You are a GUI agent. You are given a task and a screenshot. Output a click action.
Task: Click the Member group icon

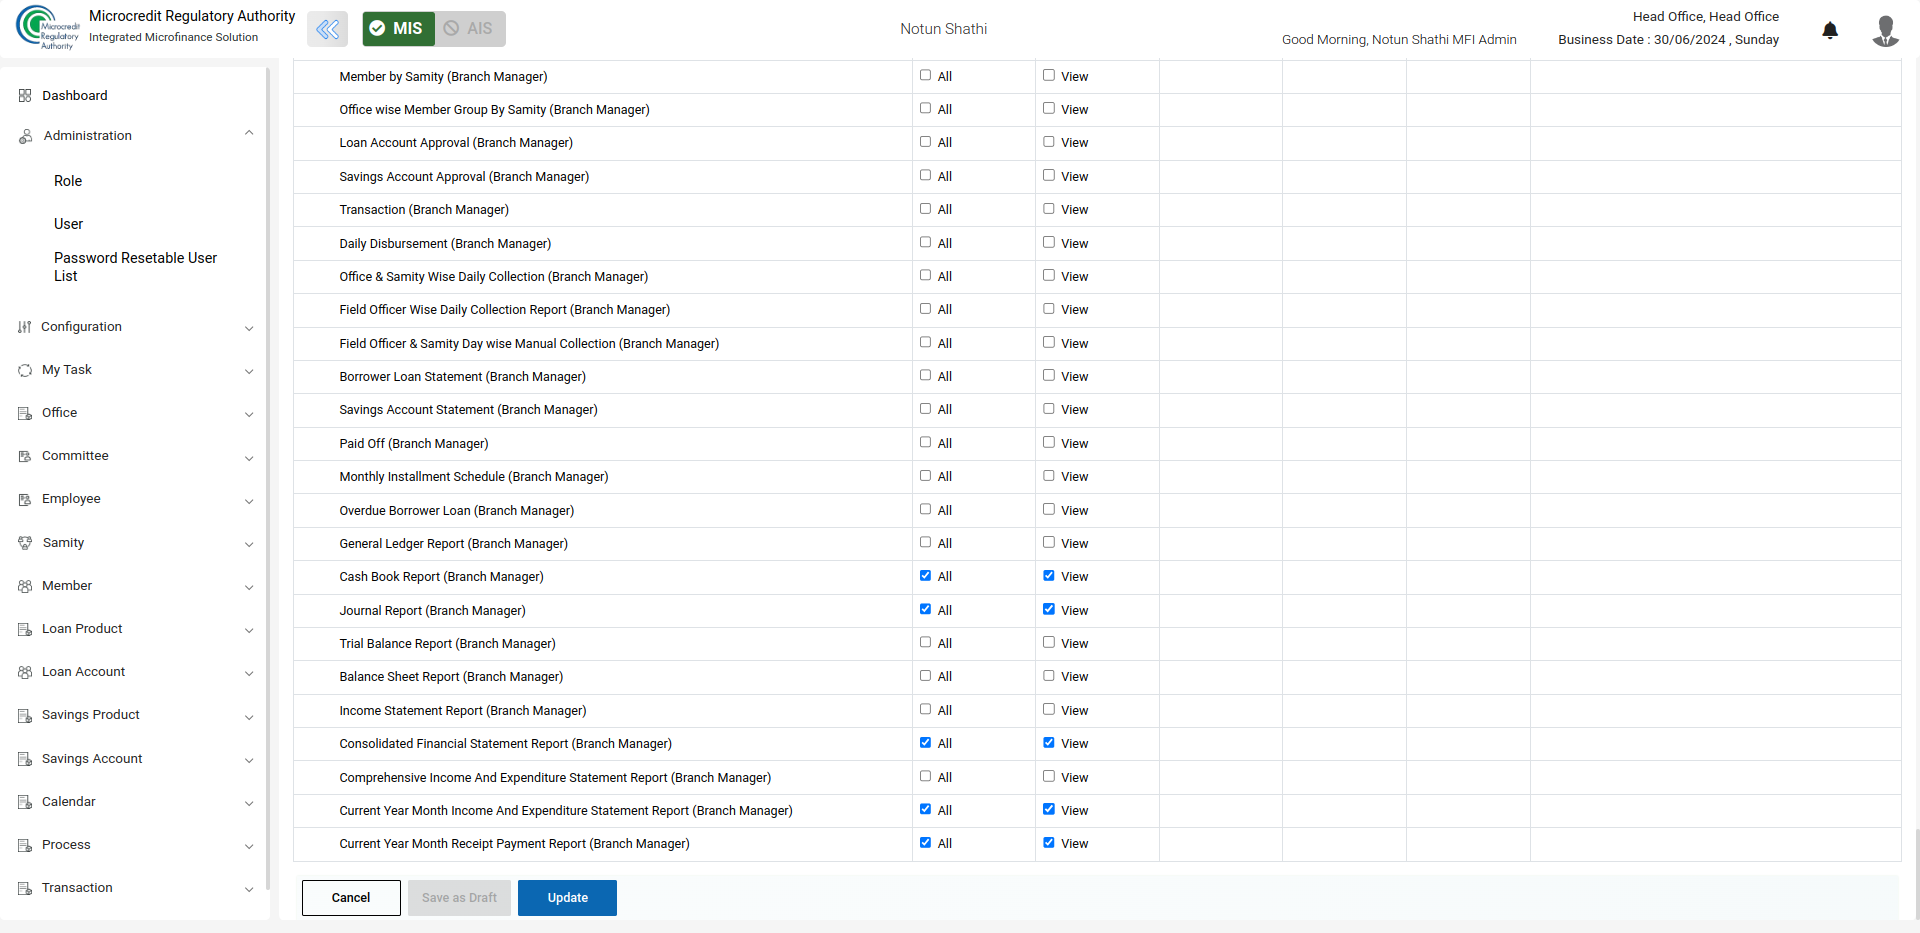[x=25, y=586]
